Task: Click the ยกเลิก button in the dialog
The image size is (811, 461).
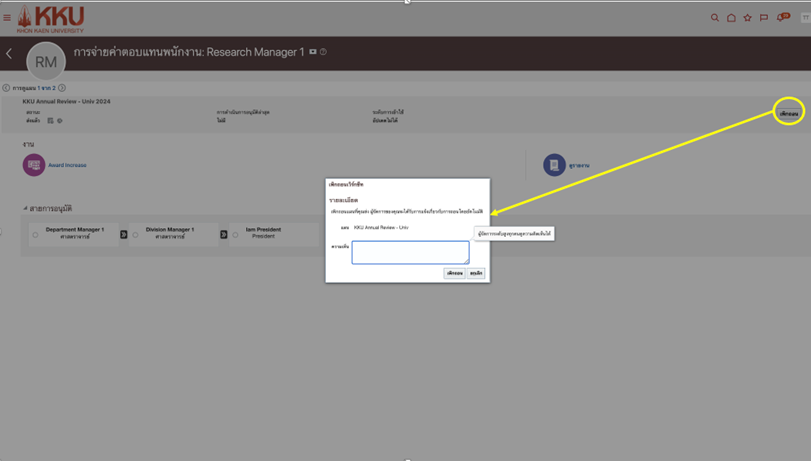Action: [x=476, y=273]
